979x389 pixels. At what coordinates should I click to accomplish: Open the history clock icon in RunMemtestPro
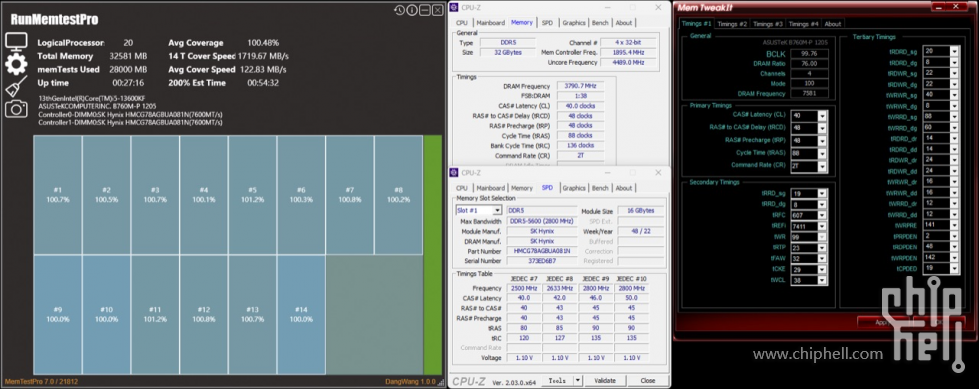pos(400,9)
